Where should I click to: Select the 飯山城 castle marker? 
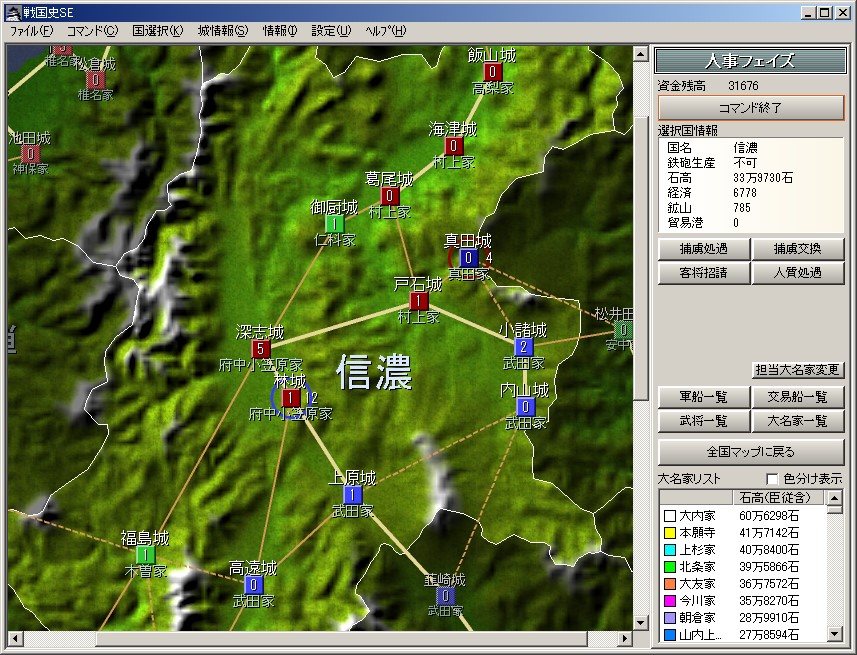492,72
